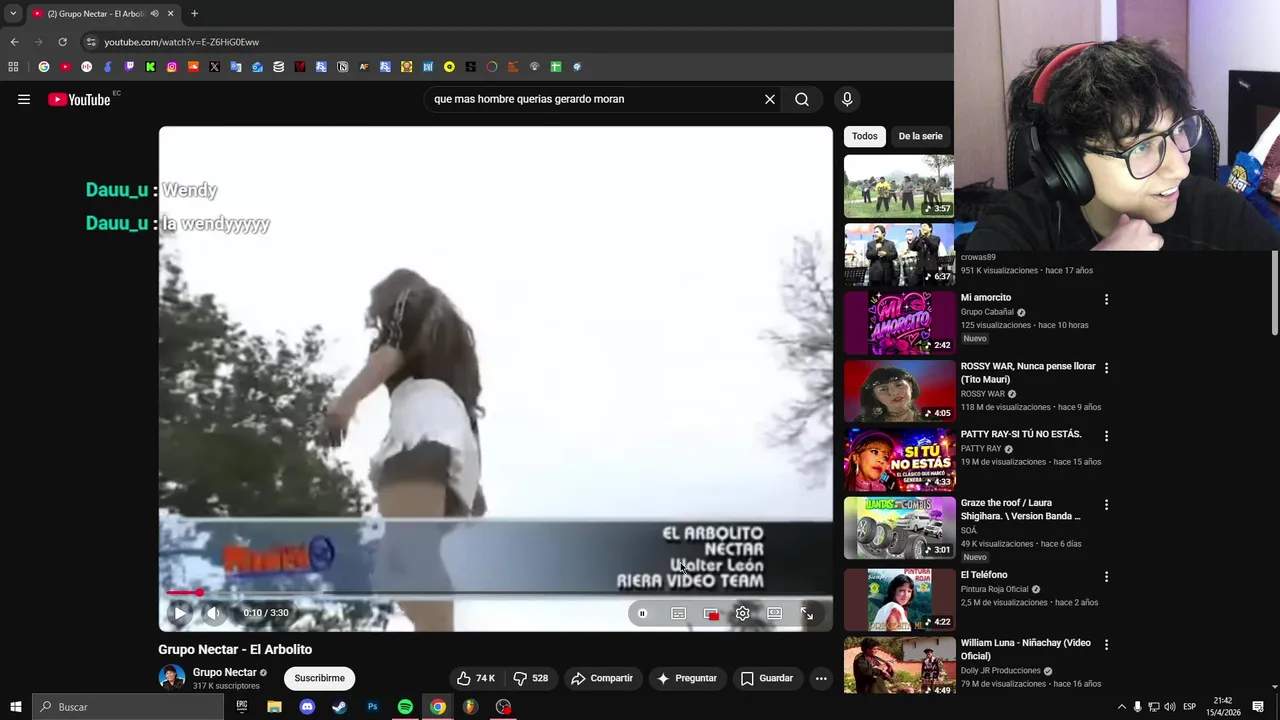Toggle the player's autoplay switch
Screen dimensions: 1280x720
pyautogui.click(x=642, y=613)
